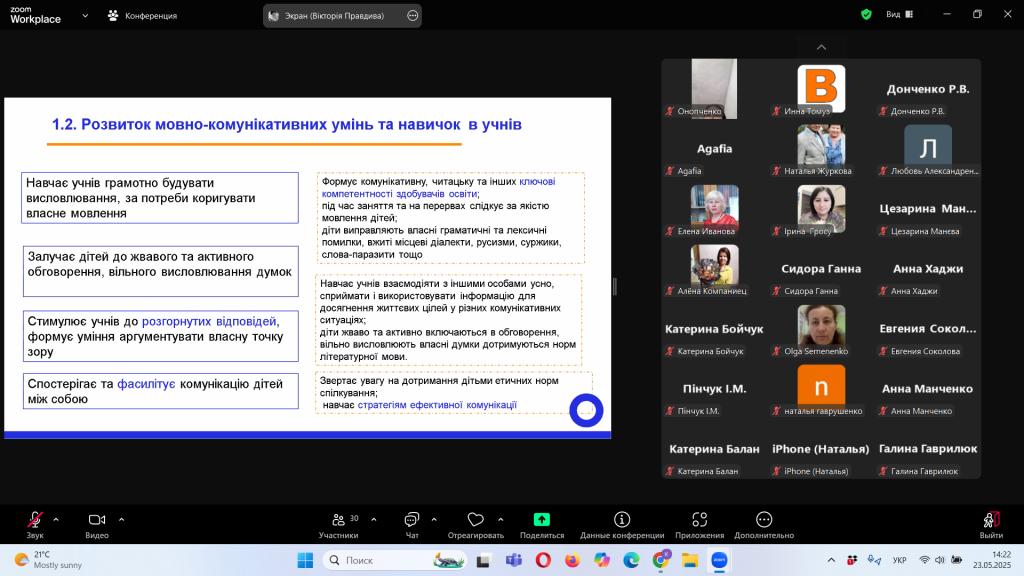Expand video options arrow next to Видео
The height and width of the screenshot is (576, 1024).
pyautogui.click(x=121, y=520)
